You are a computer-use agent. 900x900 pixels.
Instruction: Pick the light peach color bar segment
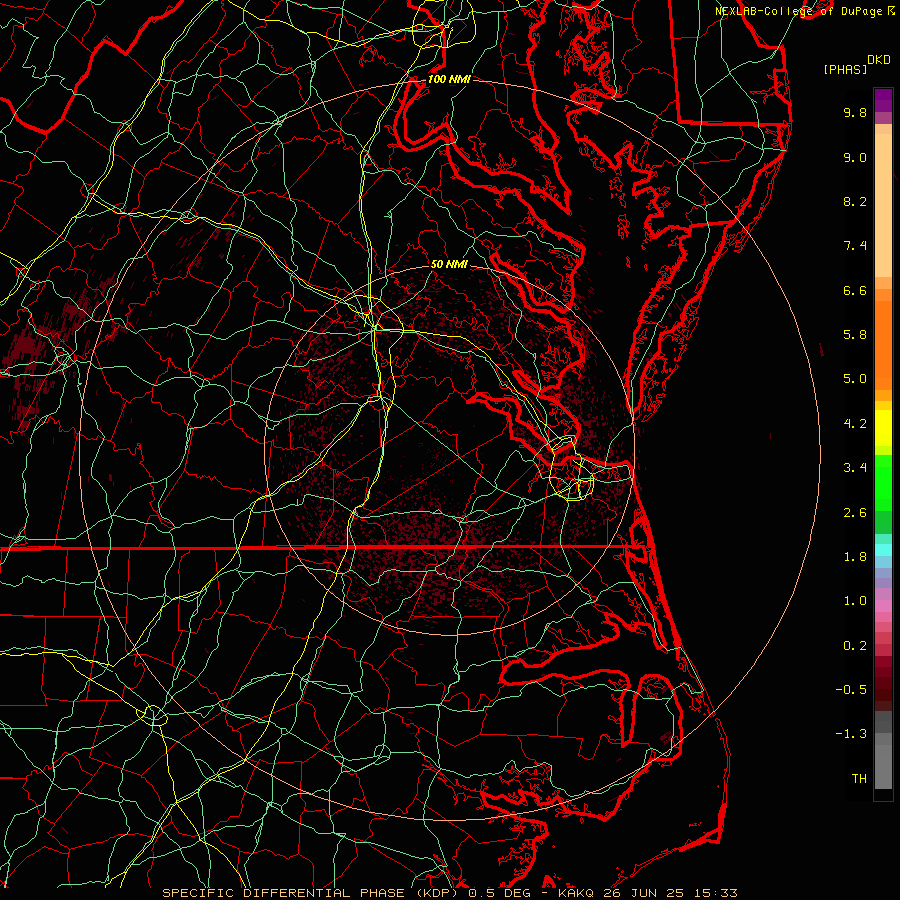883,205
